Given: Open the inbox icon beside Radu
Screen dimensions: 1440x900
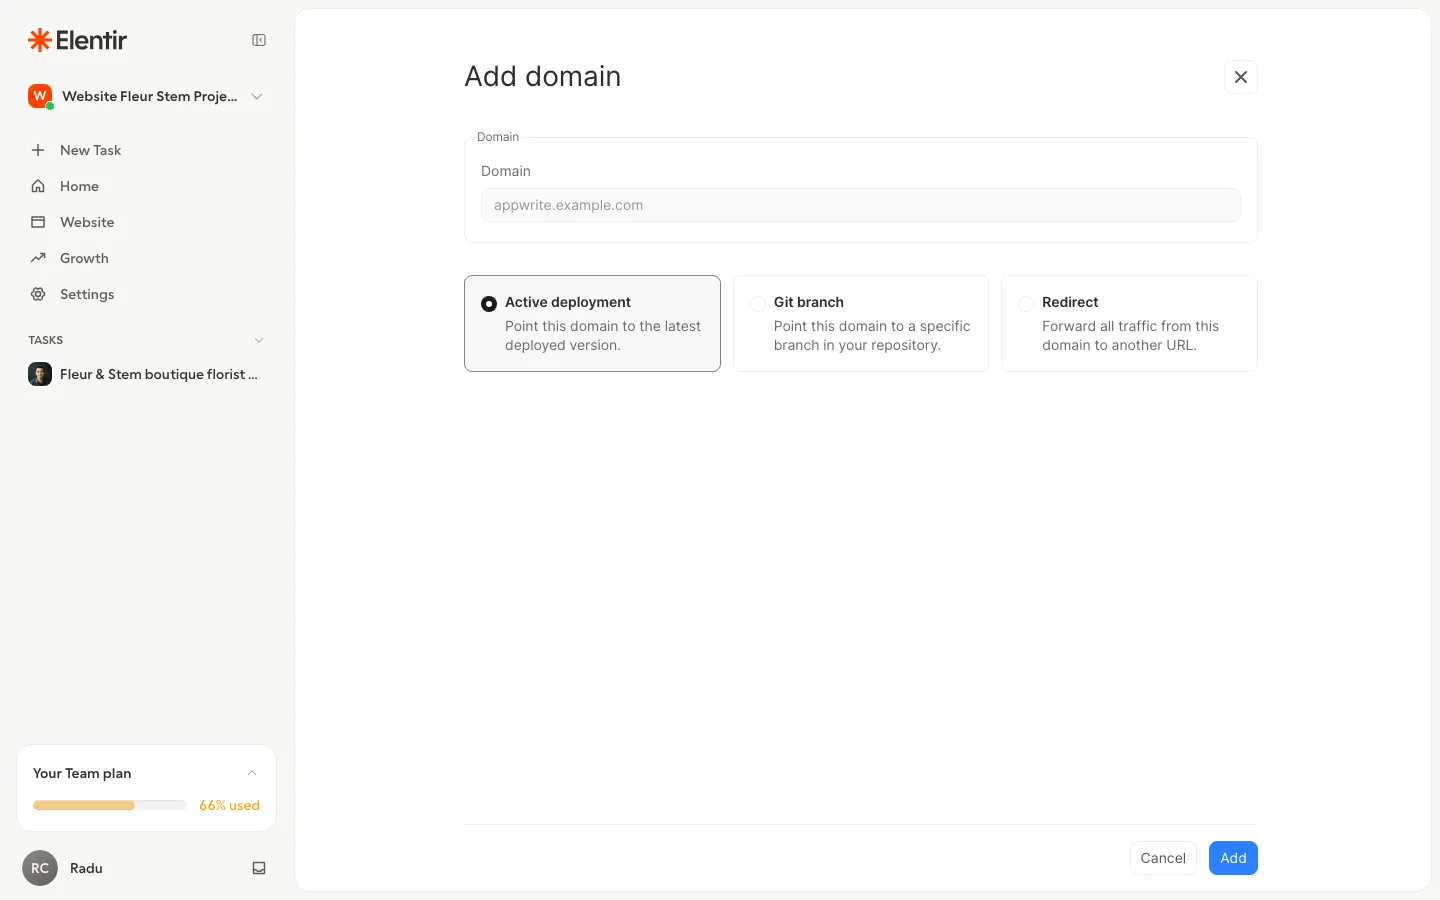Looking at the screenshot, I should (259, 868).
